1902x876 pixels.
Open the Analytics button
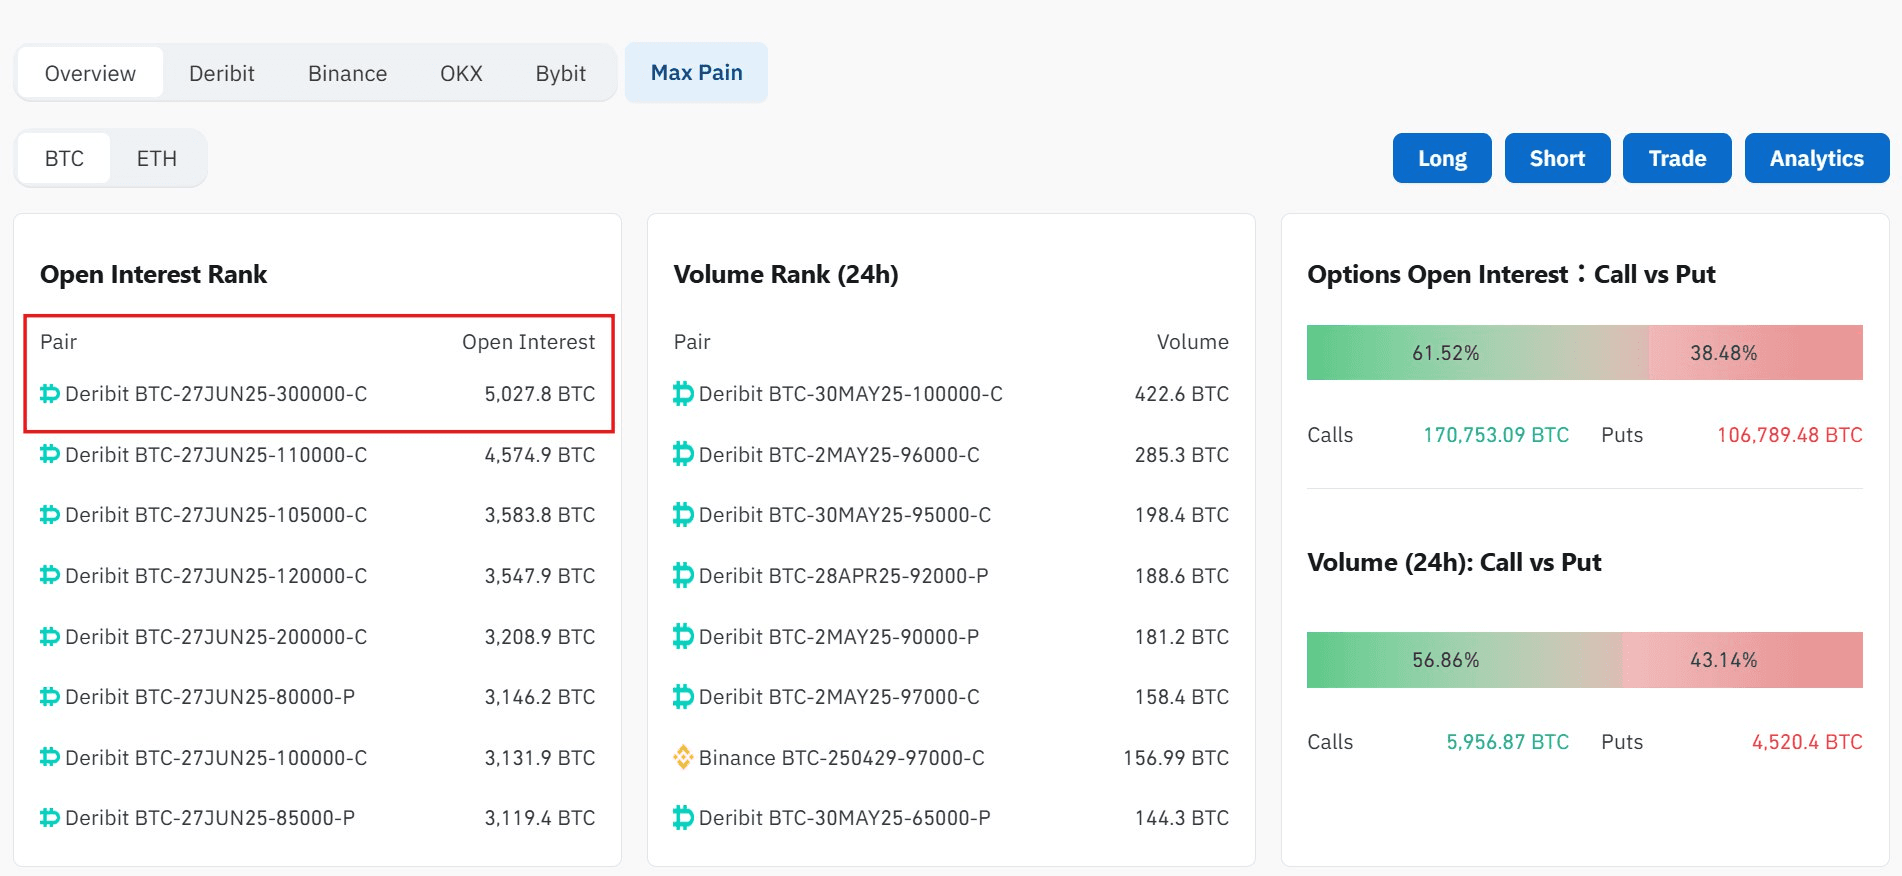click(x=1816, y=159)
